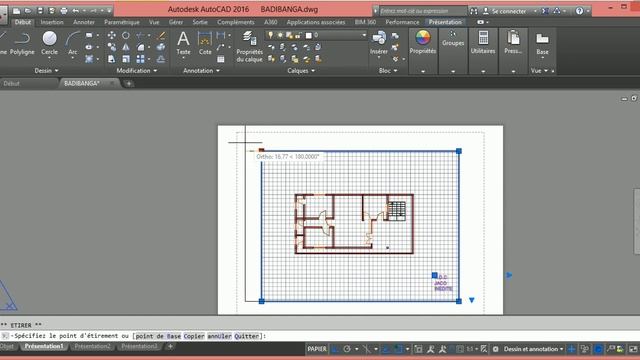This screenshot has width=640, height=360.
Task: Open the Propriétés color wheel panel
Action: pos(423,42)
